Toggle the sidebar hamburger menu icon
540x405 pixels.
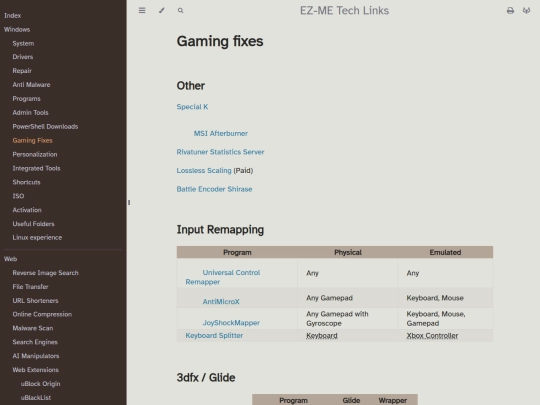(x=142, y=10)
